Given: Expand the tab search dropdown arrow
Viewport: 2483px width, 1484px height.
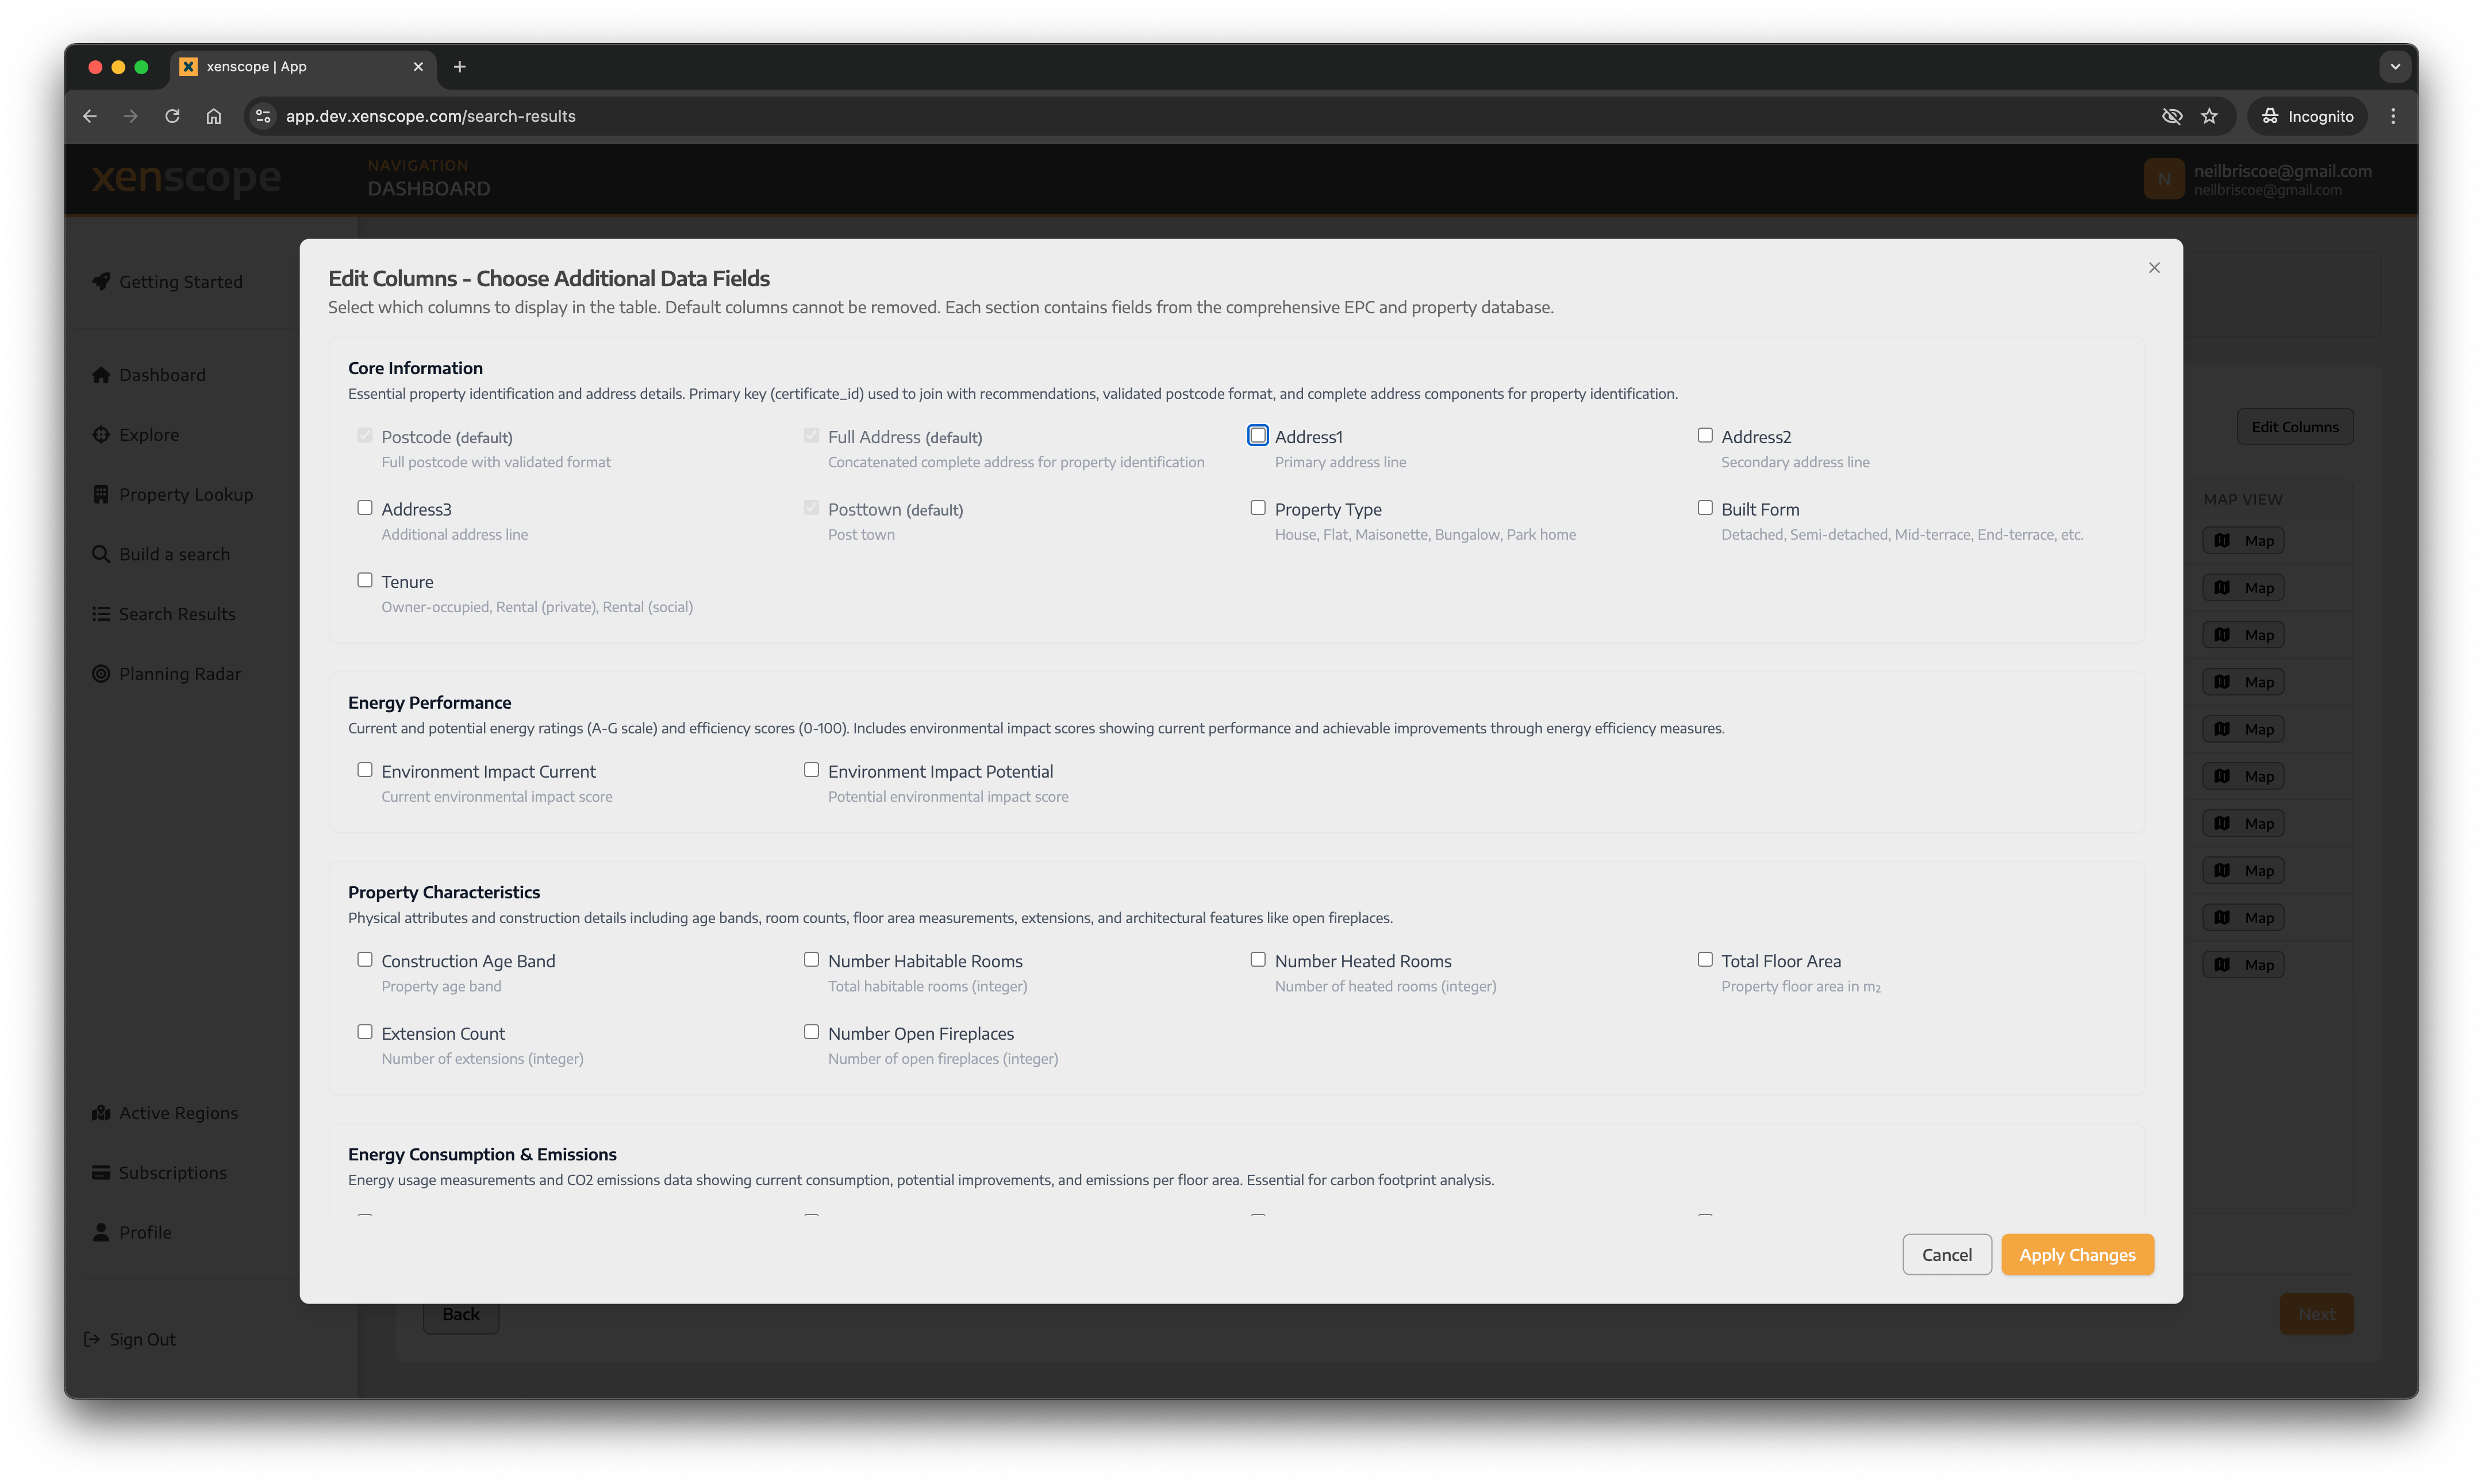Looking at the screenshot, I should [2394, 67].
